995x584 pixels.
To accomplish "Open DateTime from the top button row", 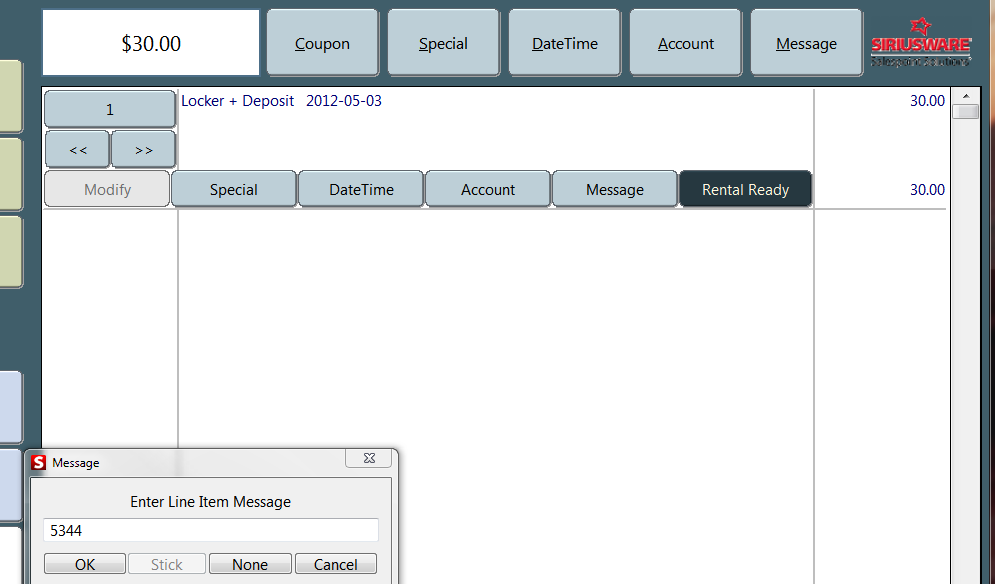I will [x=564, y=42].
